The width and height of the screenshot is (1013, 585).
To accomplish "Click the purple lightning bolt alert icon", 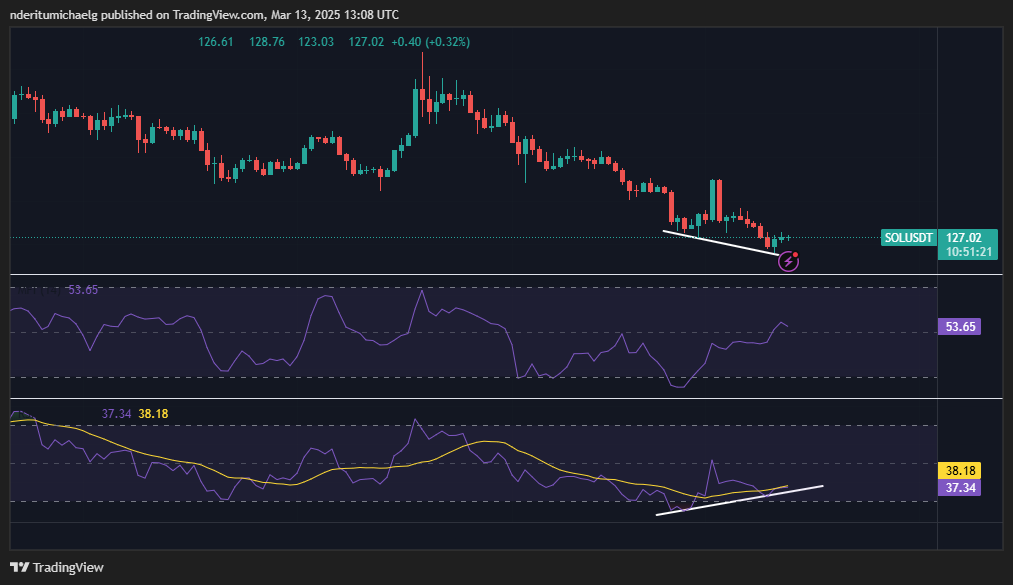I will click(788, 262).
